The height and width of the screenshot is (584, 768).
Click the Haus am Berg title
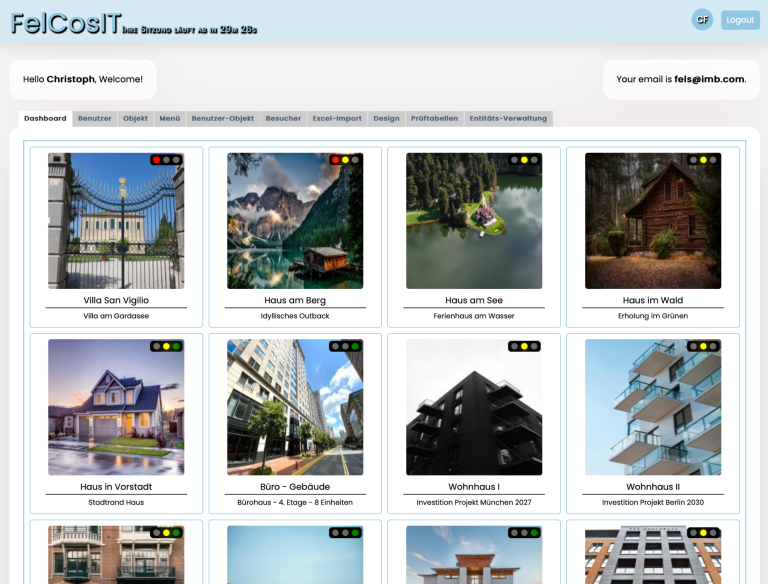(295, 300)
